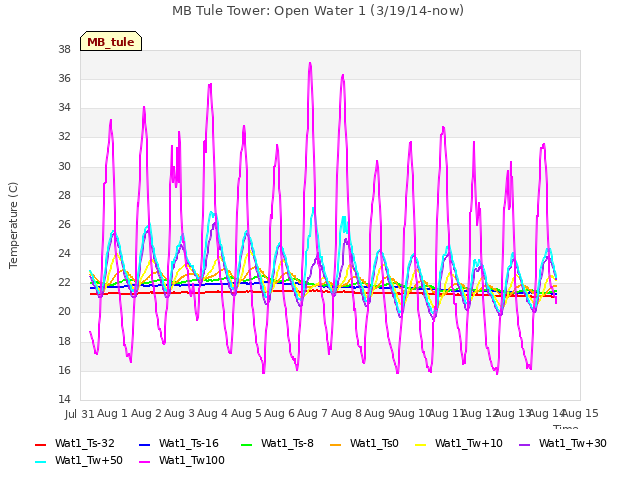
Task: Click the 38 temperature axis value
Action: pos(64,50)
